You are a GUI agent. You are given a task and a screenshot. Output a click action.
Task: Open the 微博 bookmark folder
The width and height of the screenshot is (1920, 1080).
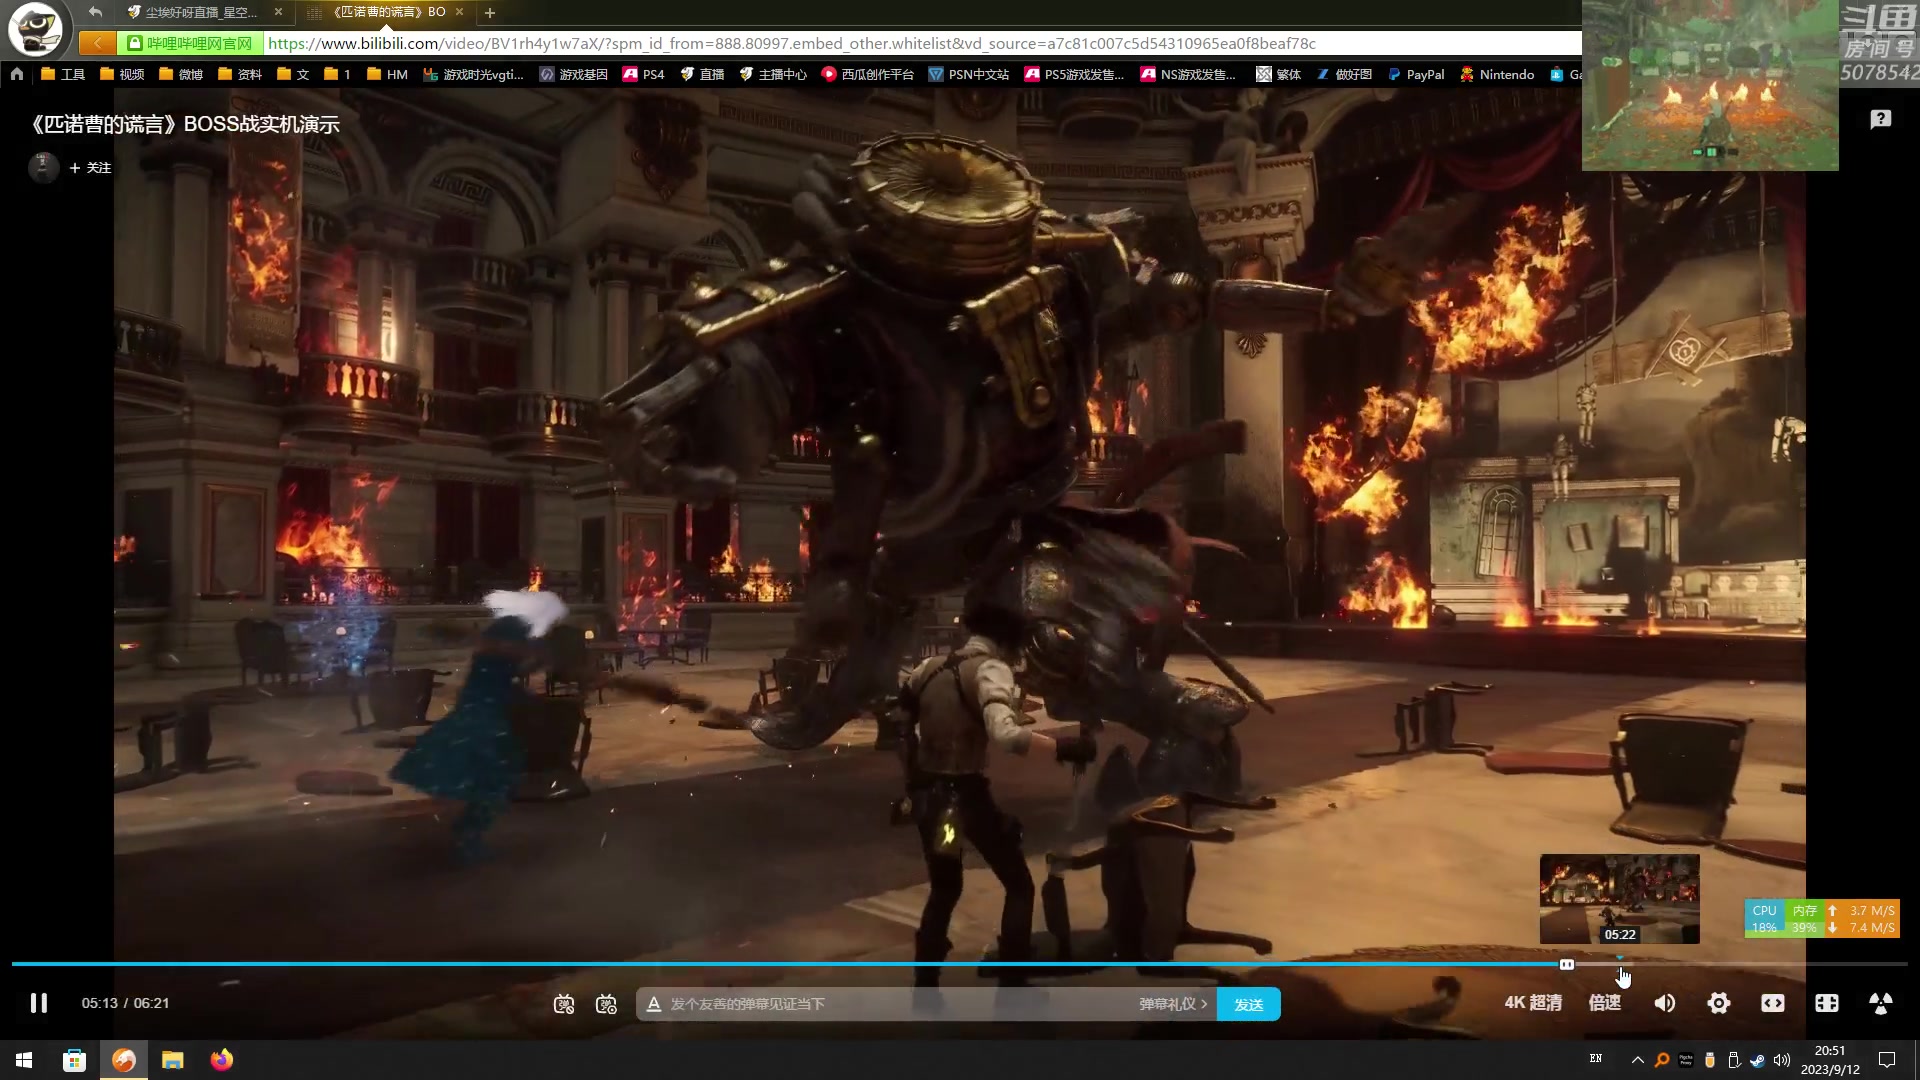click(x=181, y=74)
